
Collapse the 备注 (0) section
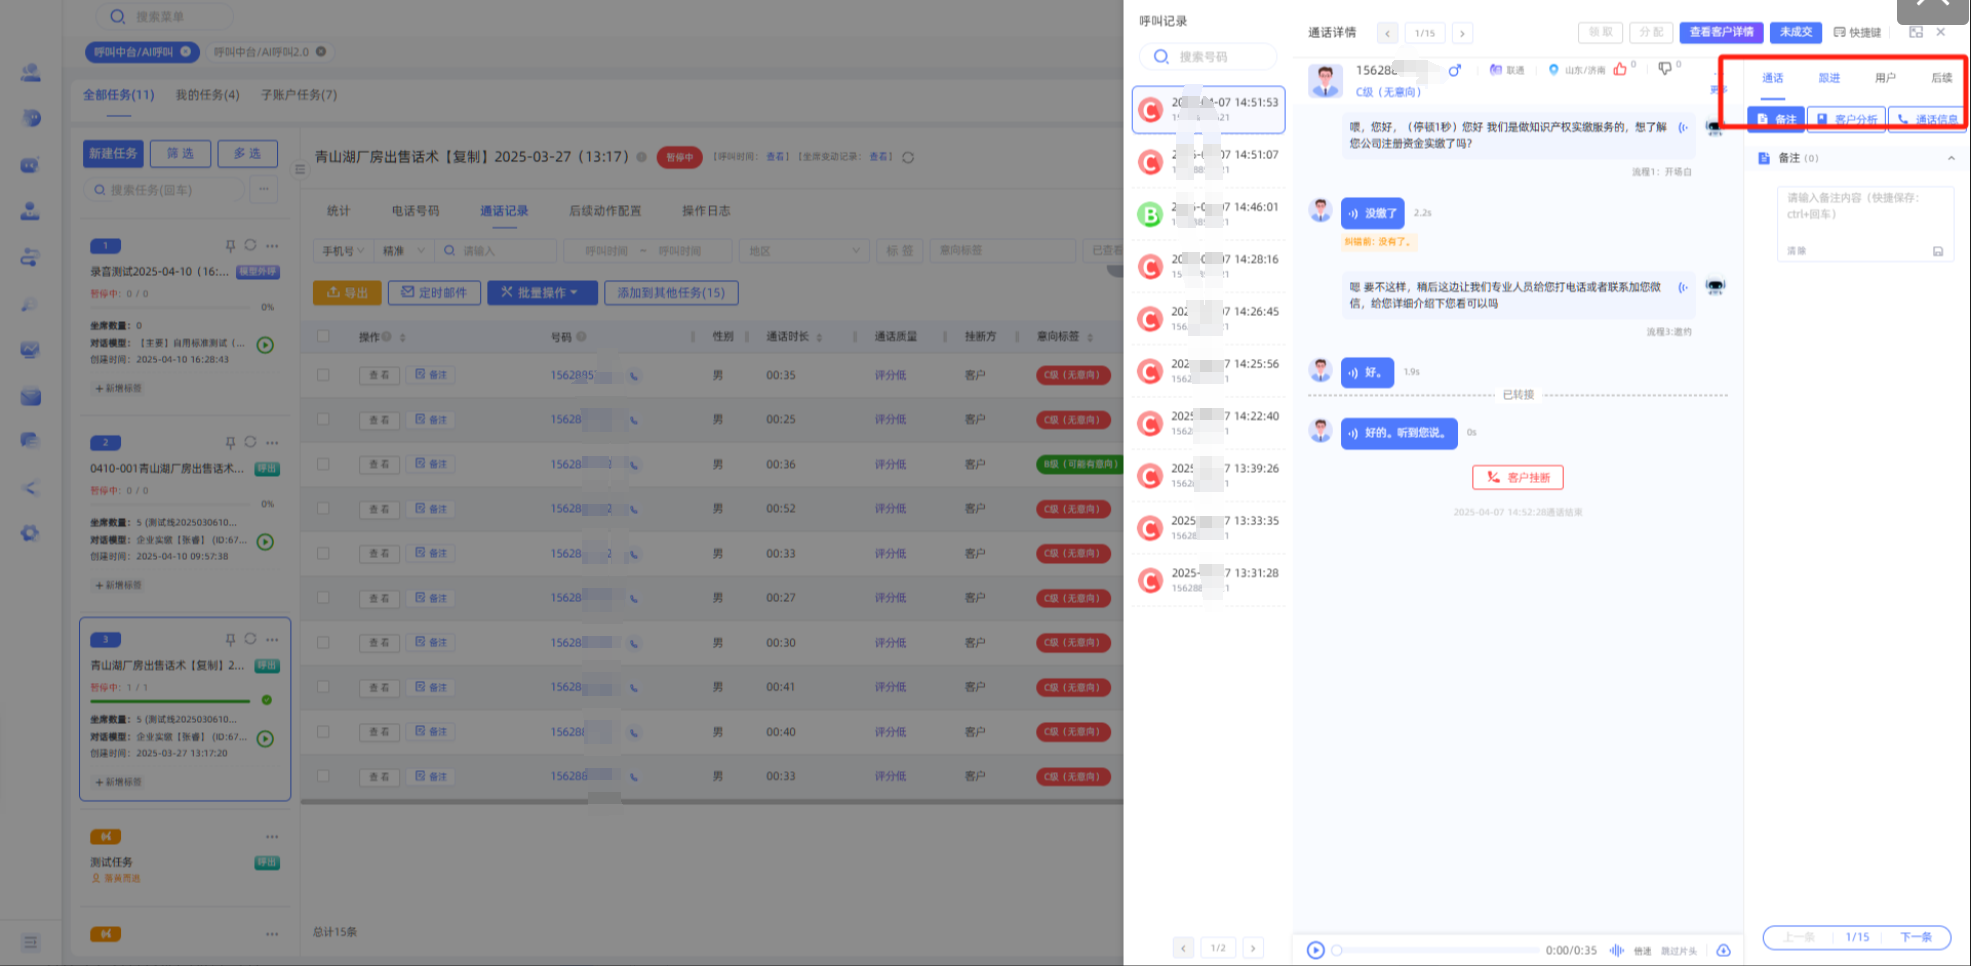click(1950, 158)
